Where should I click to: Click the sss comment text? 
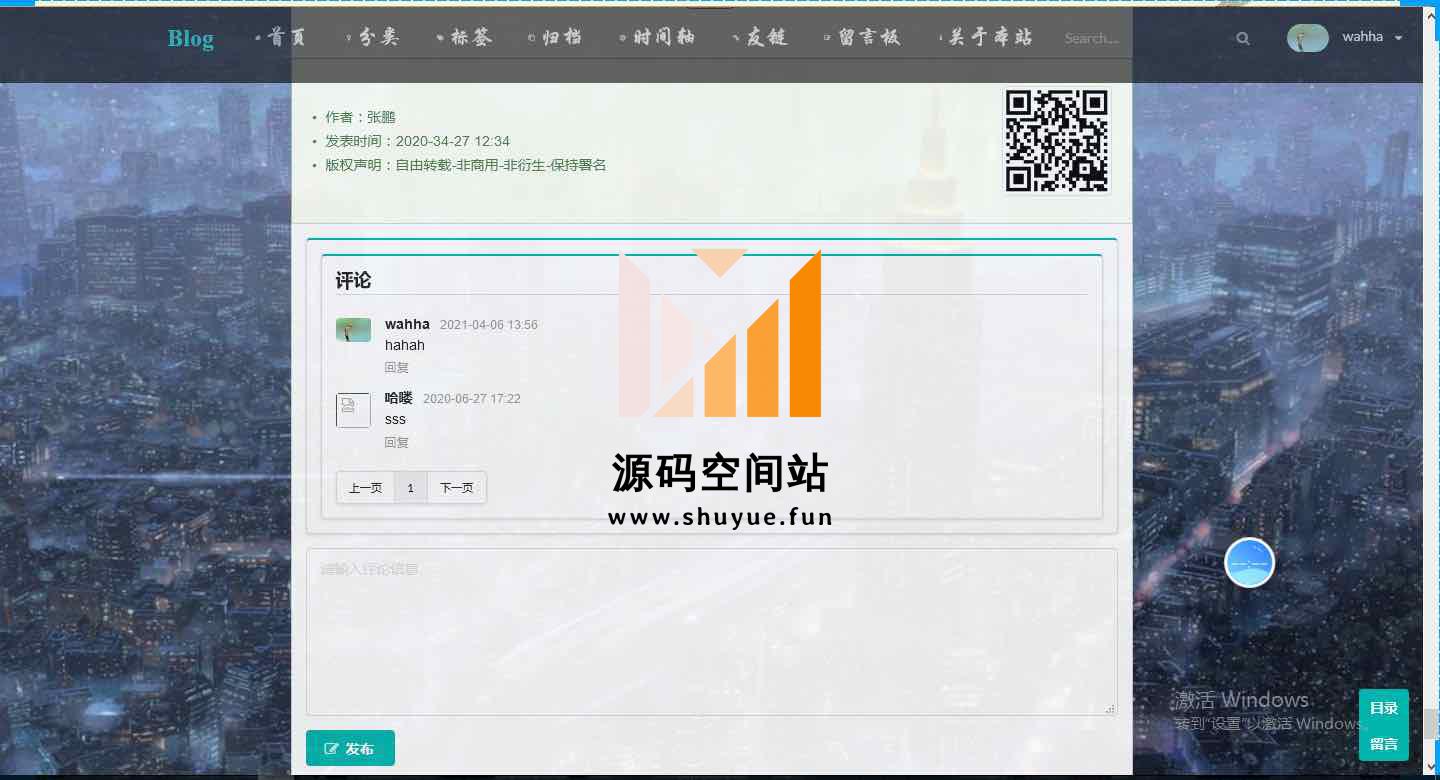[x=395, y=419]
